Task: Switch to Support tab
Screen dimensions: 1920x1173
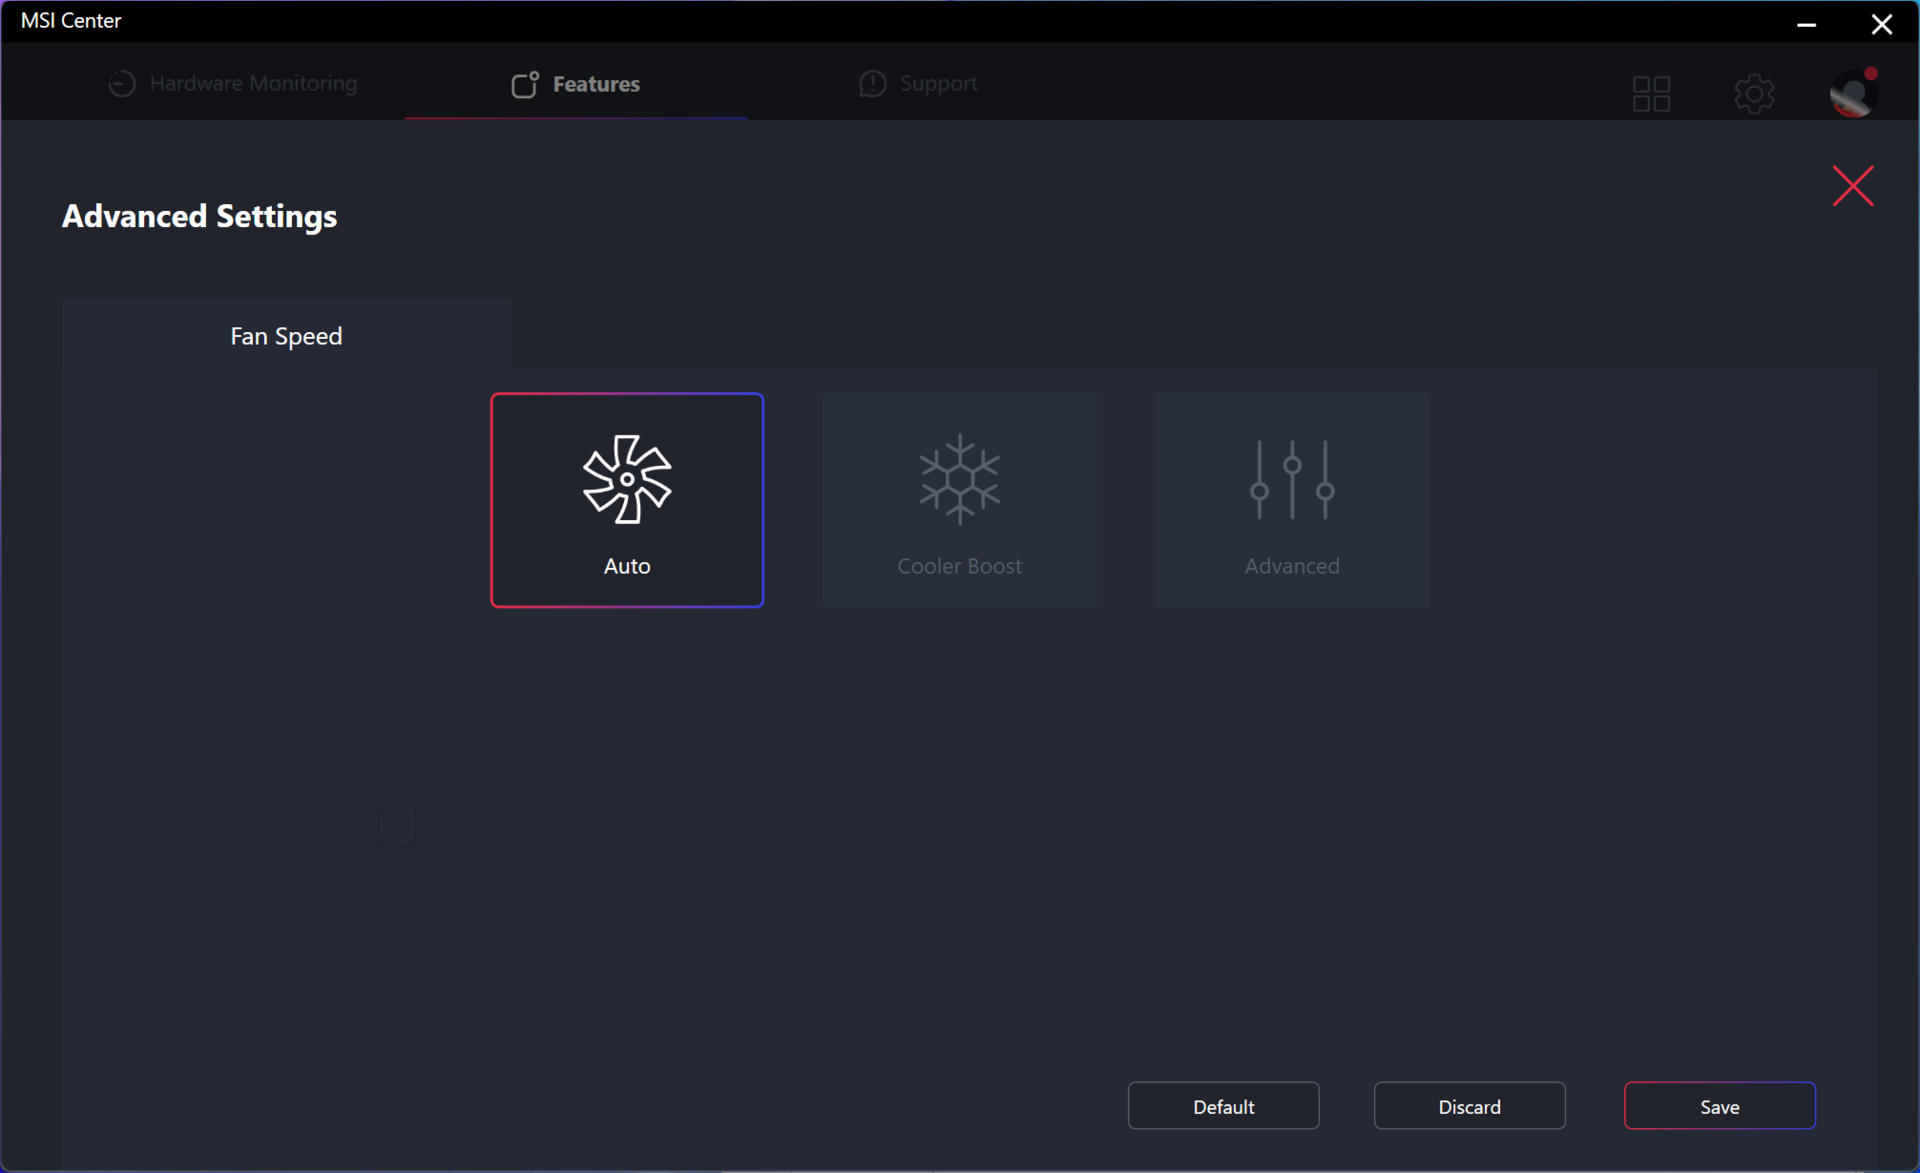Action: (x=938, y=84)
